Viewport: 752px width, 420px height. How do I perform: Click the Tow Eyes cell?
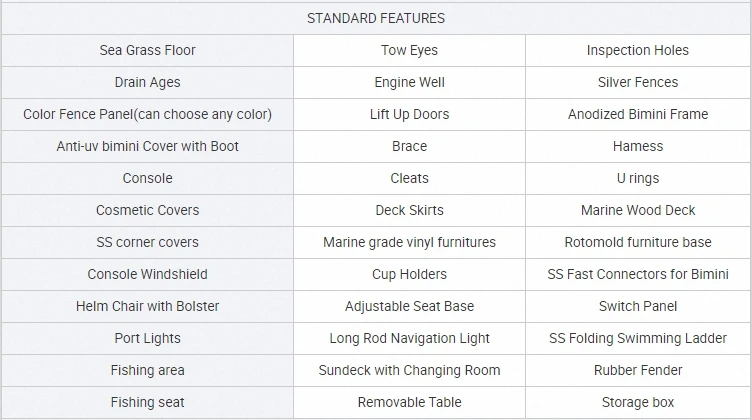(x=409, y=50)
